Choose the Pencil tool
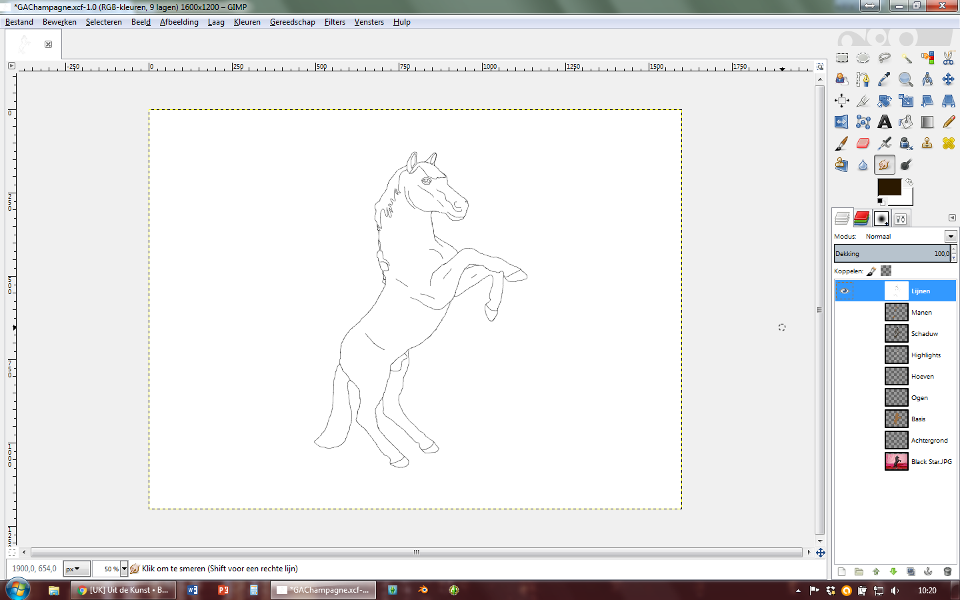 coord(949,122)
